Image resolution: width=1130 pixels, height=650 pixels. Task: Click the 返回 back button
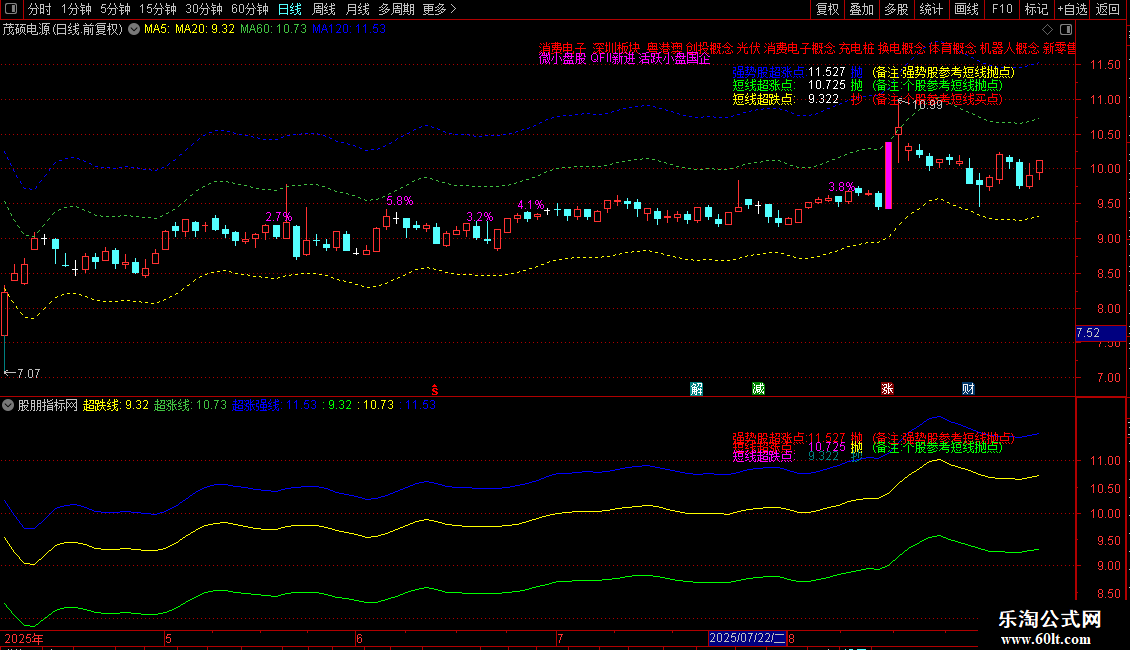1108,9
